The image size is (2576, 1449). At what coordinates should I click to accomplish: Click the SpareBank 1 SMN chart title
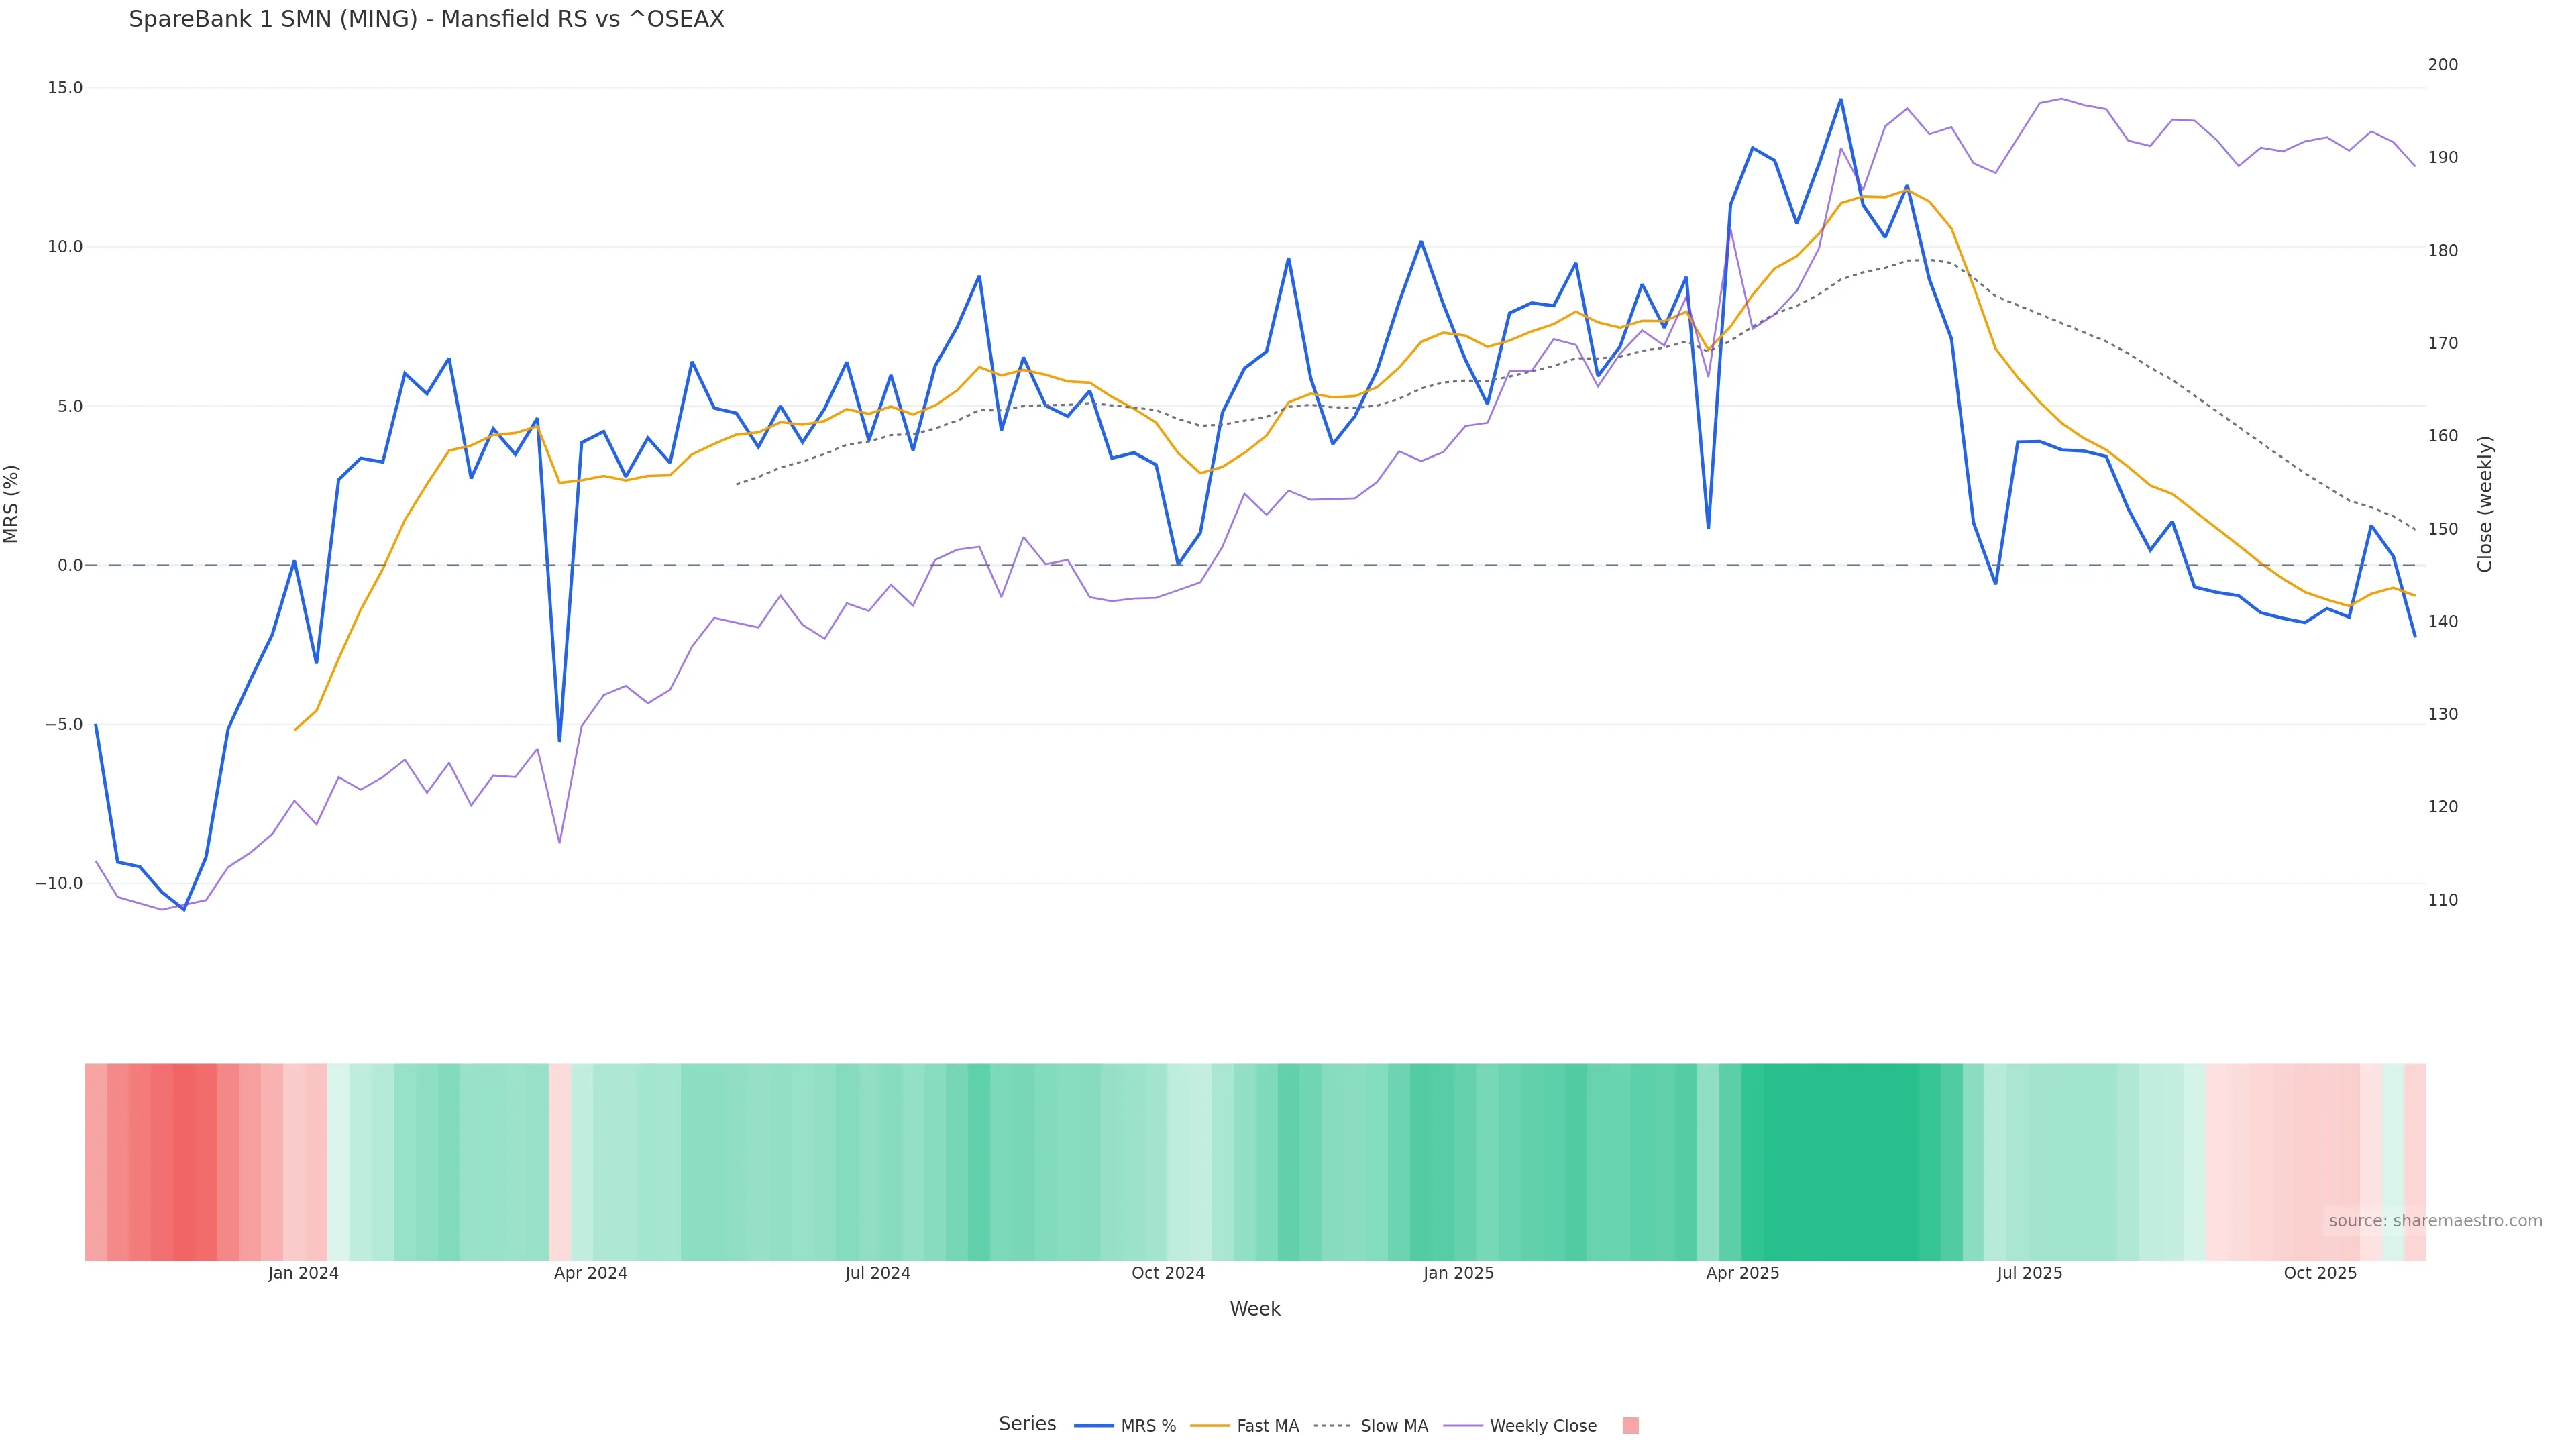click(x=426, y=19)
